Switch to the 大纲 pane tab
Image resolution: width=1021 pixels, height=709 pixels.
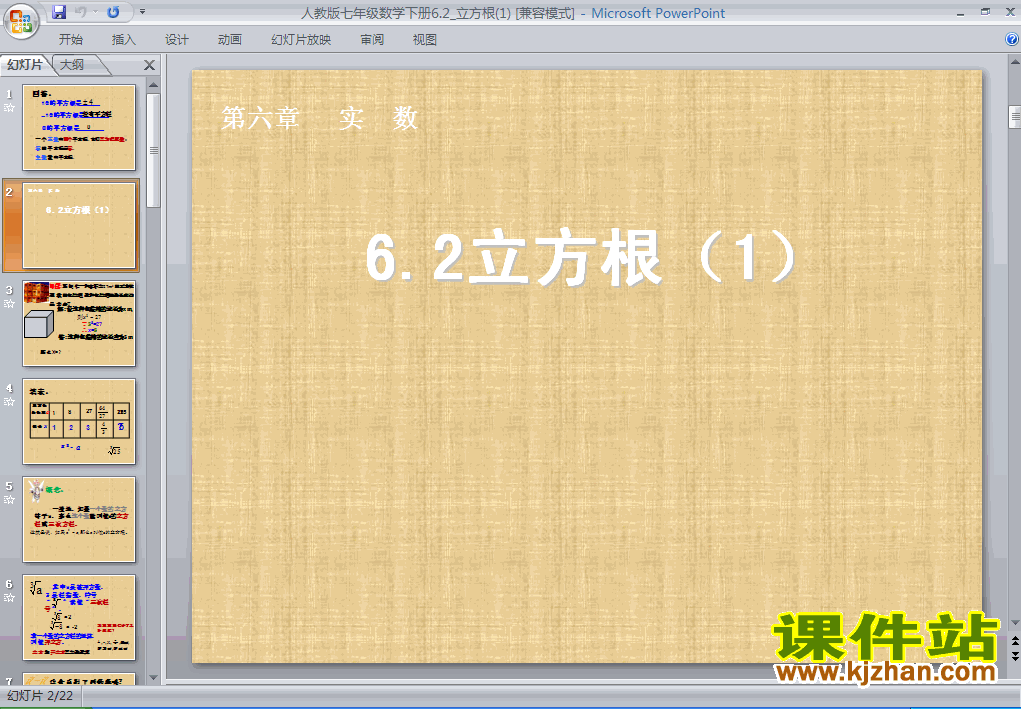pos(72,64)
